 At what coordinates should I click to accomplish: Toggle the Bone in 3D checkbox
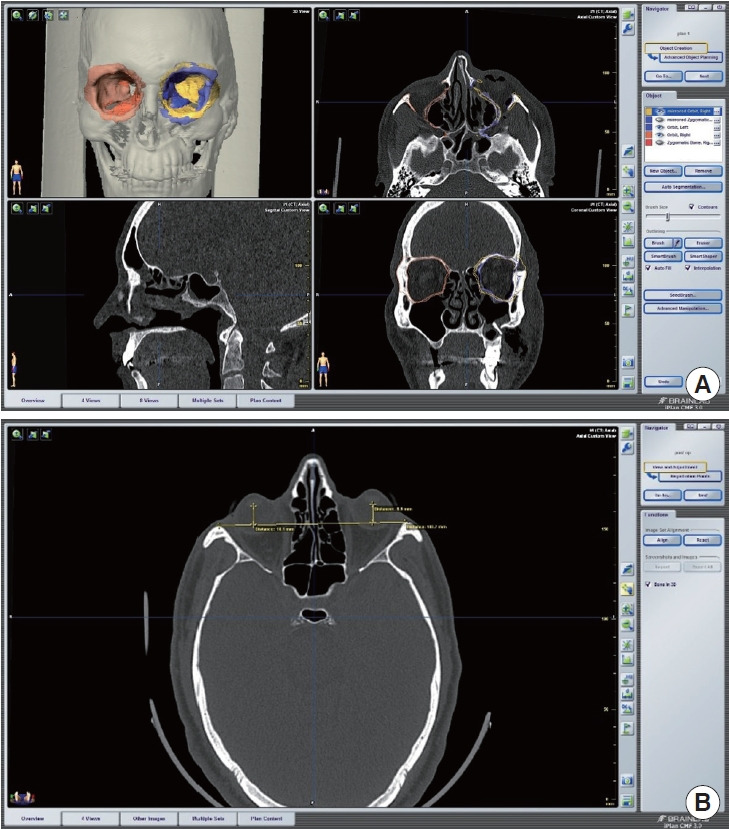[x=650, y=583]
